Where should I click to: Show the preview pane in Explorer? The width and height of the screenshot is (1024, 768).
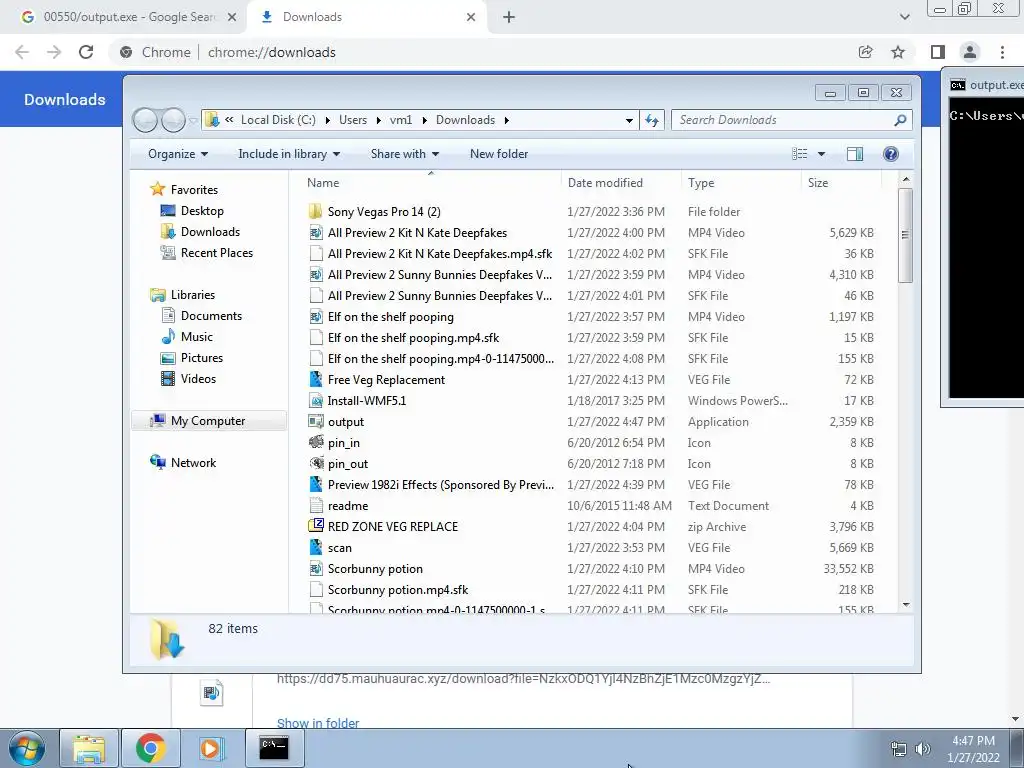pyautogui.click(x=854, y=154)
